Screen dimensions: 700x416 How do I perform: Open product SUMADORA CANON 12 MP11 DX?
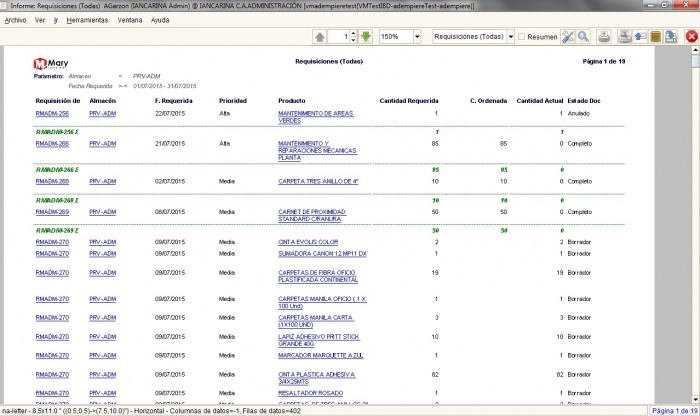click(322, 254)
